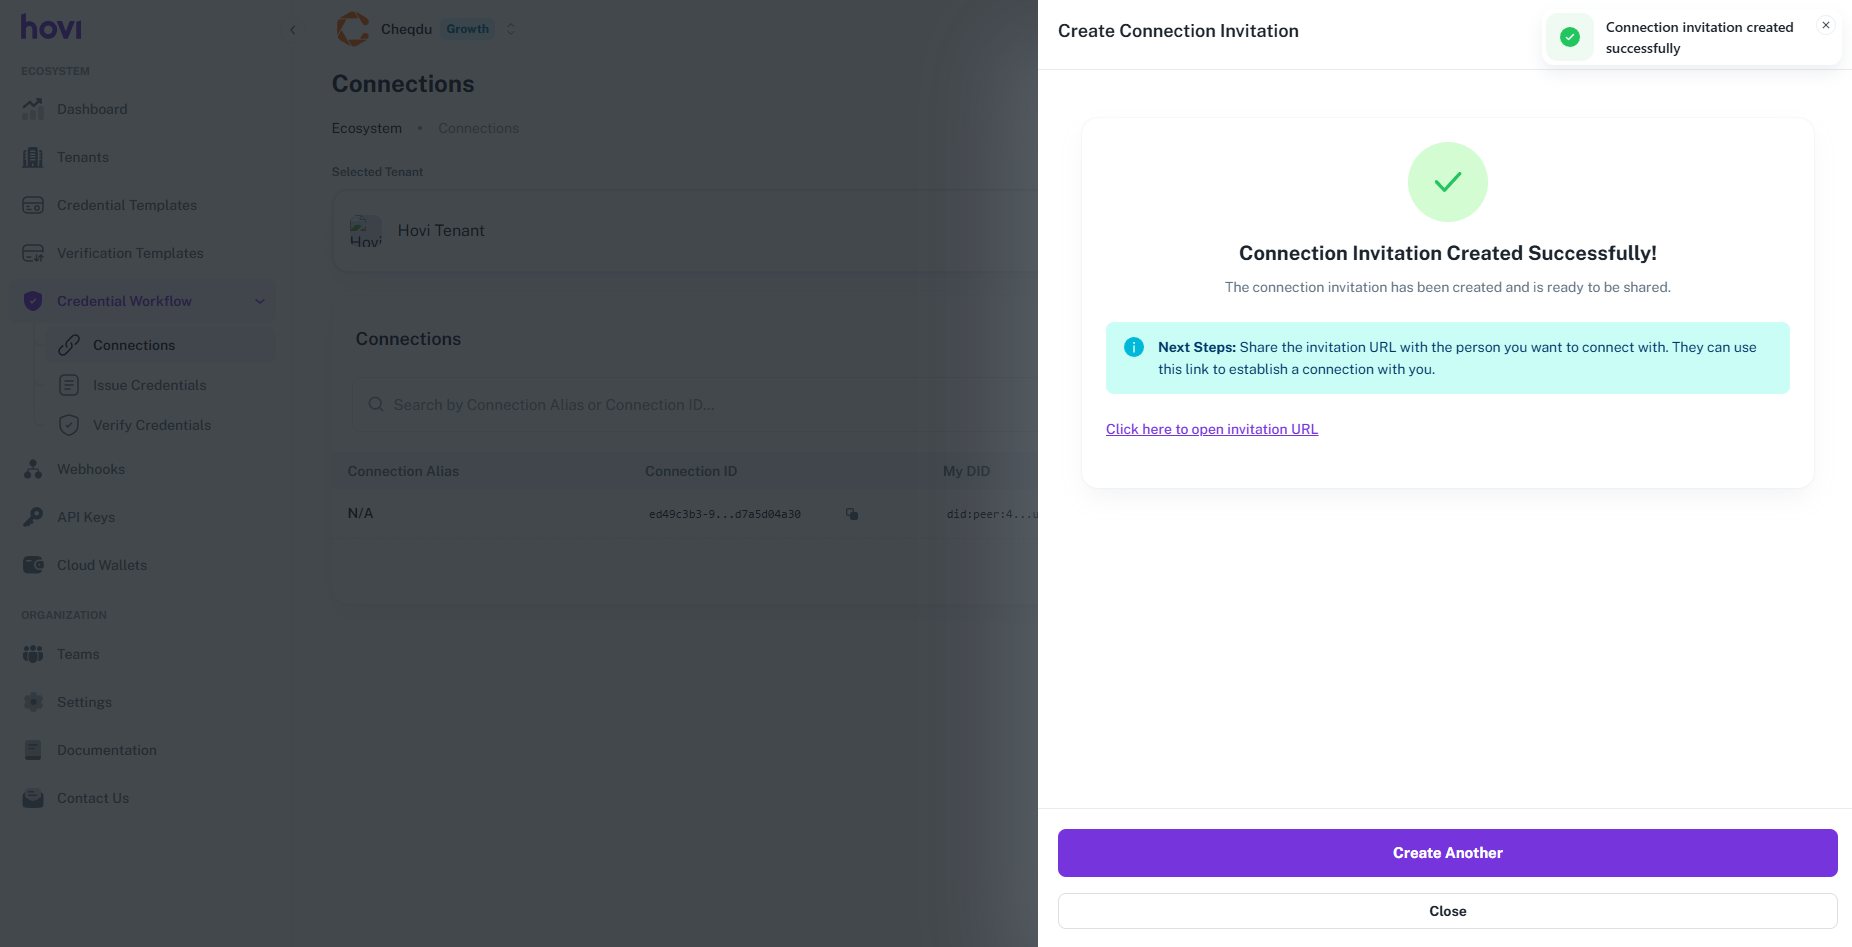Collapse the Credential Workflow section chevron

coord(260,301)
